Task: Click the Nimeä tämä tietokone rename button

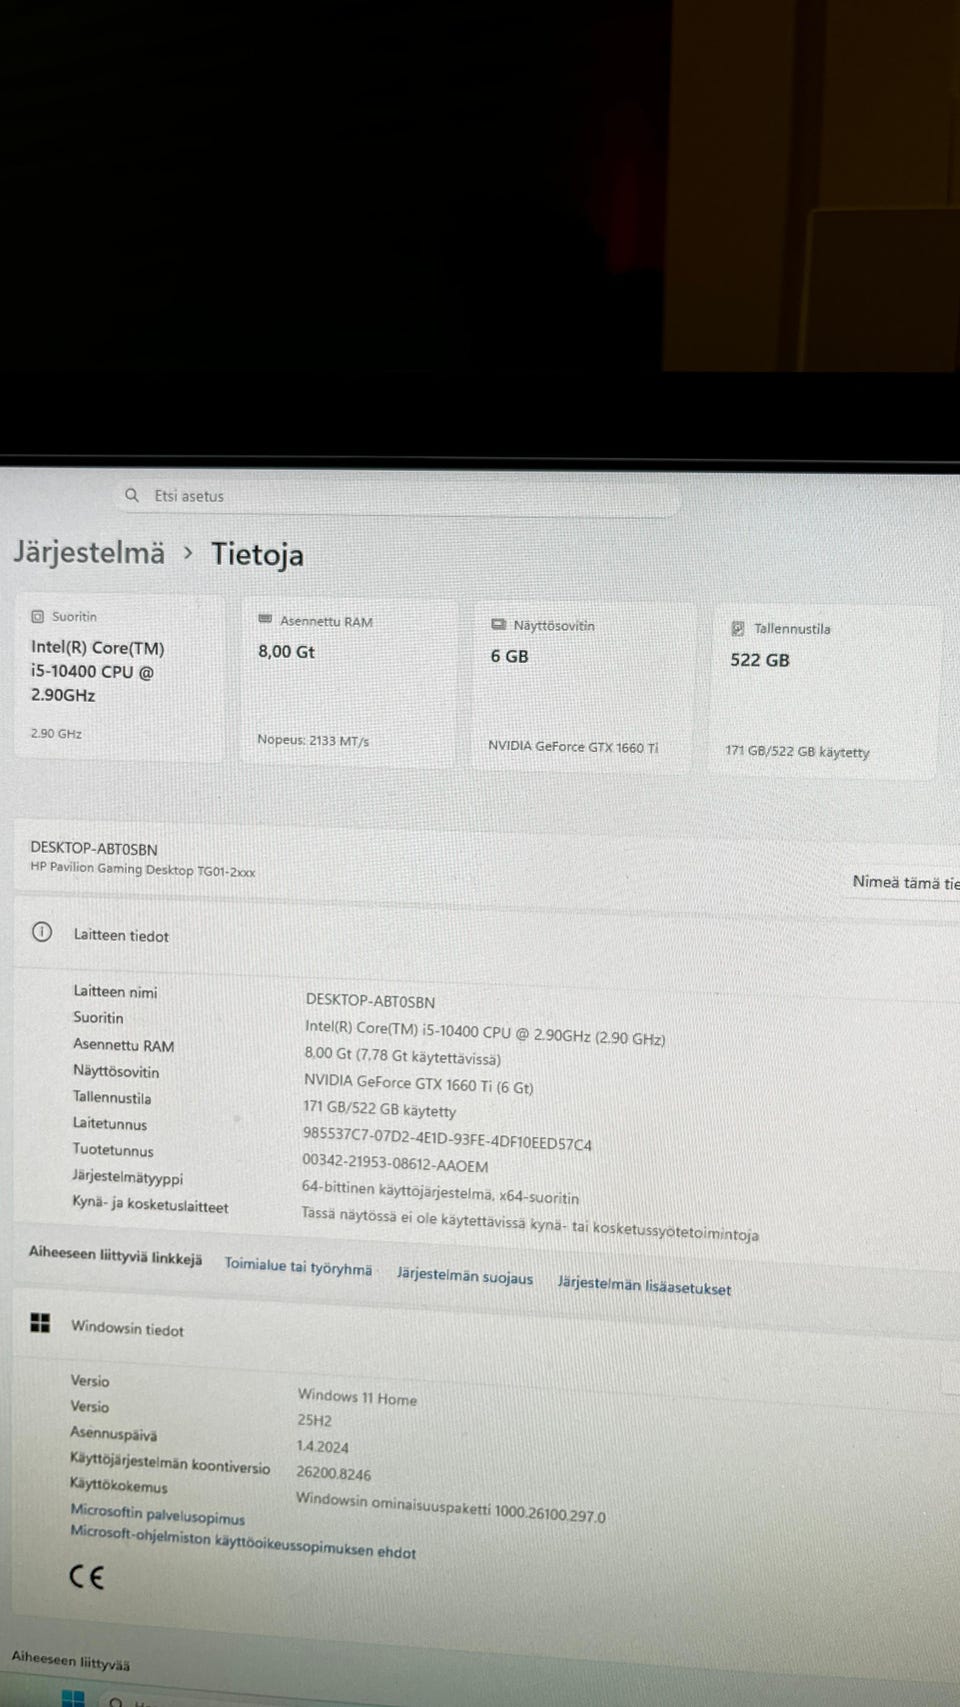Action: coord(905,882)
